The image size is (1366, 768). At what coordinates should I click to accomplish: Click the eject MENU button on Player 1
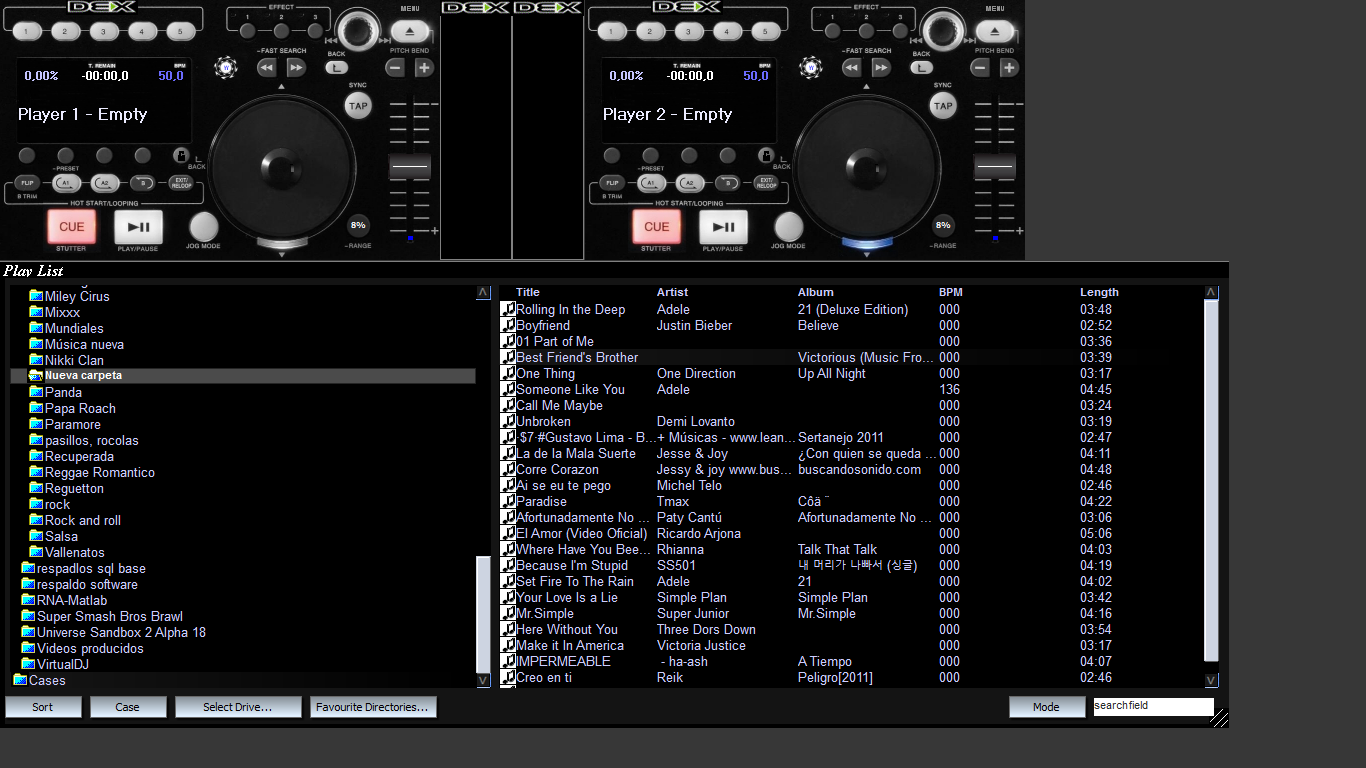(410, 31)
